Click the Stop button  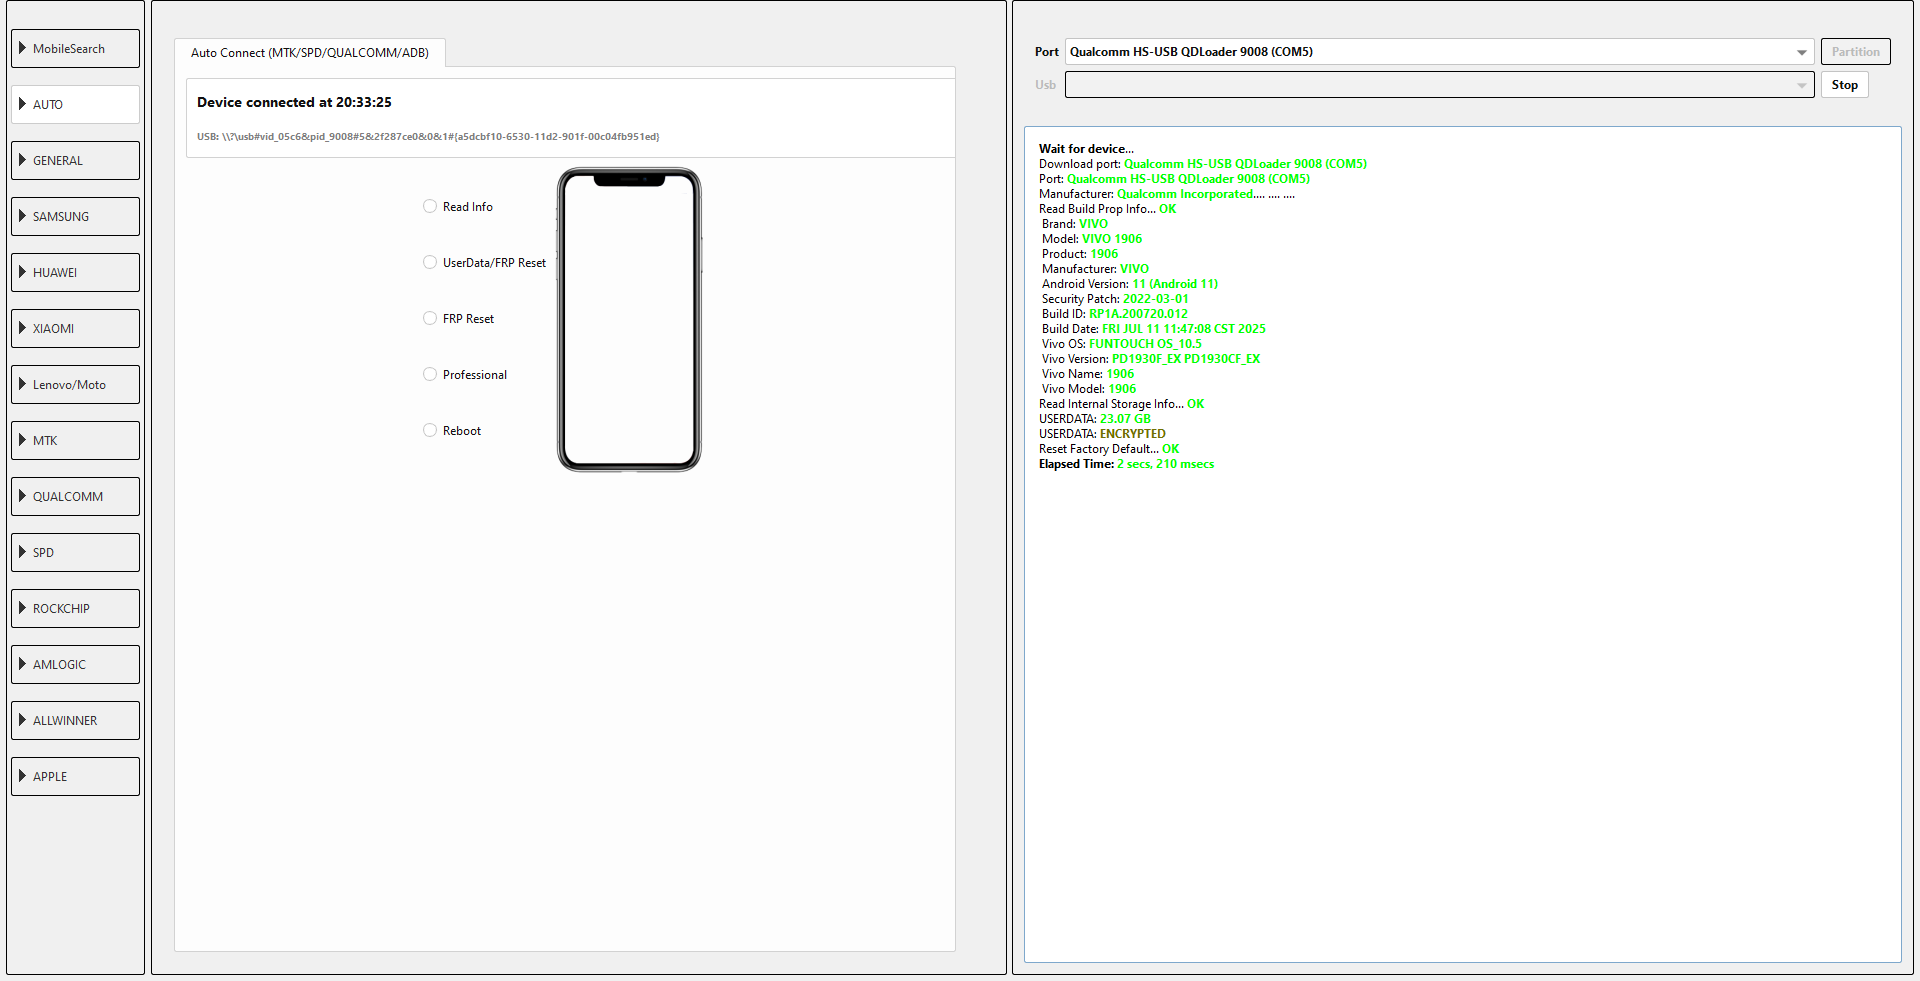(x=1844, y=85)
